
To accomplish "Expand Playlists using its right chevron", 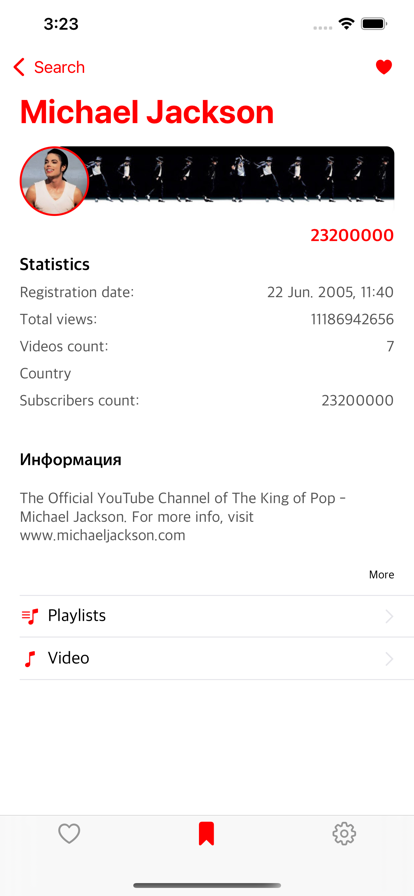I will click(389, 616).
